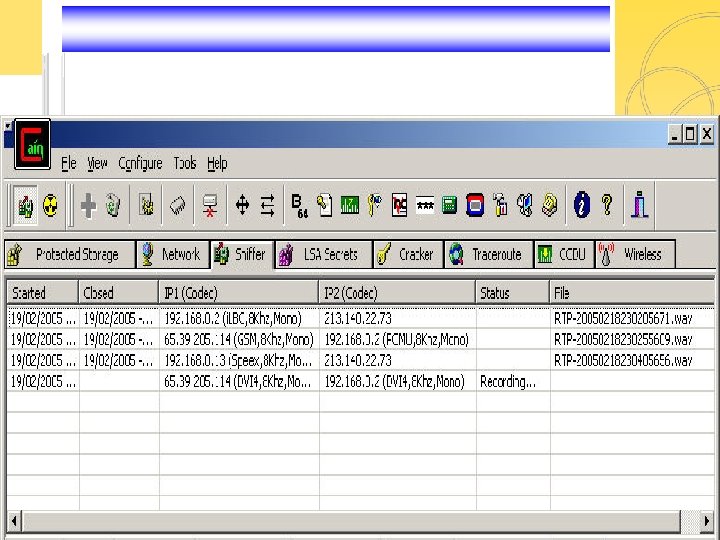Click the yellow padlock stack toolbar icon
Viewport: 720px width, 540px height.
pos(550,205)
